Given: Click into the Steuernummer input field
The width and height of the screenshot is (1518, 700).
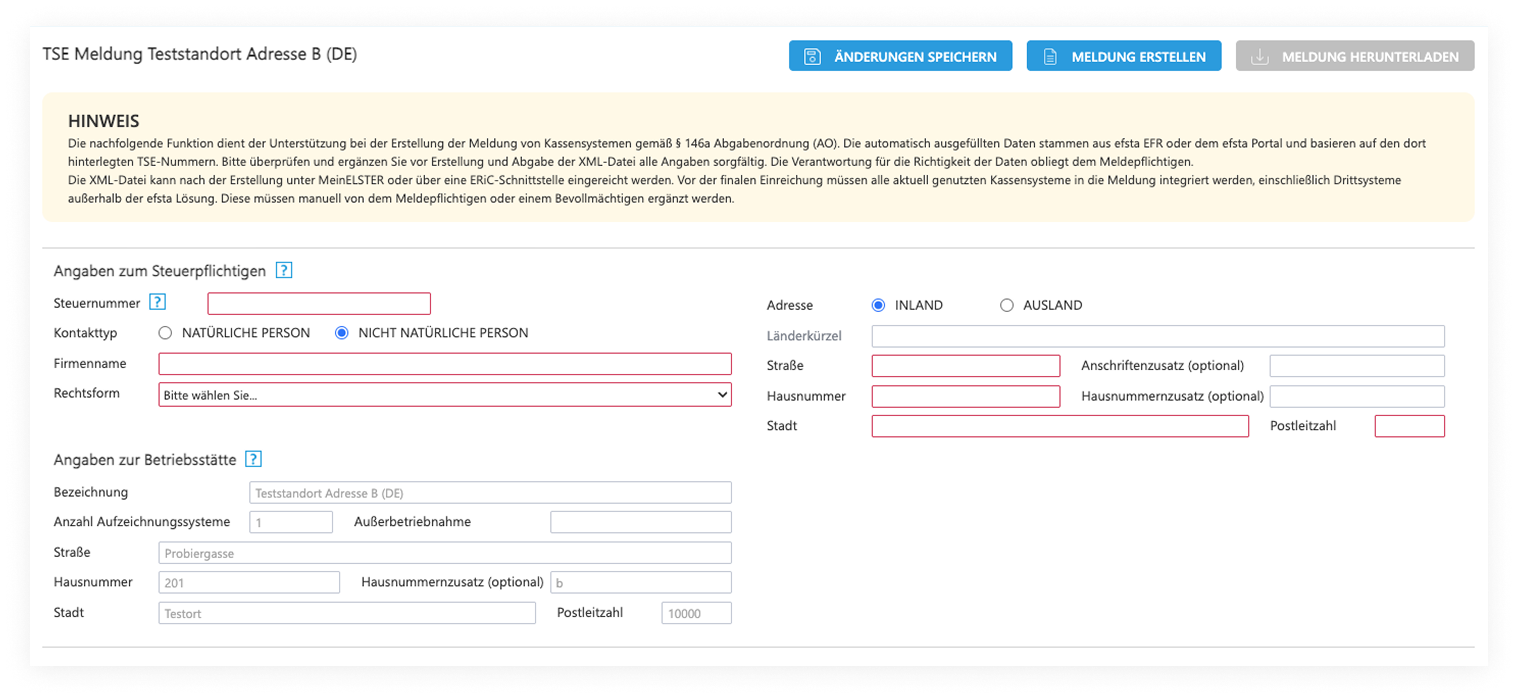Looking at the screenshot, I should 319,303.
